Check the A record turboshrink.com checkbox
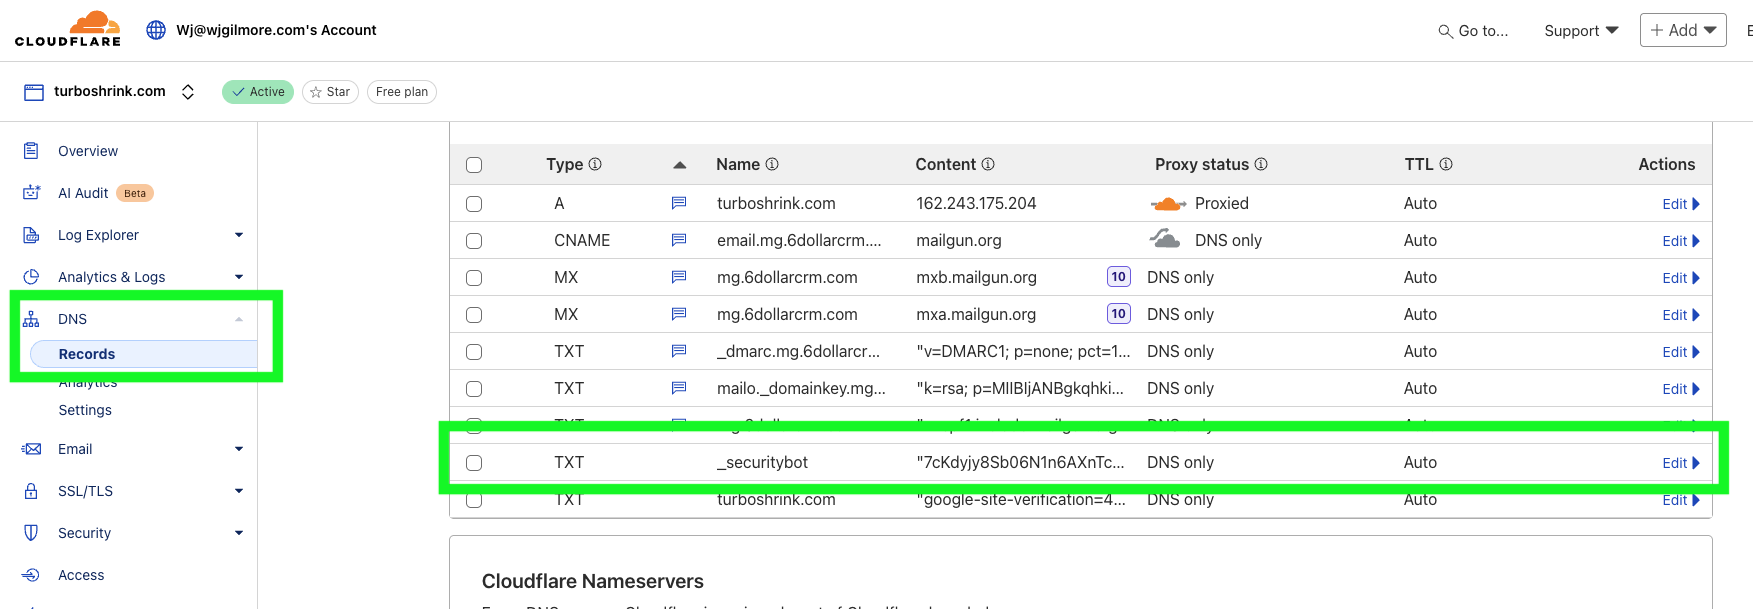Image resolution: width=1753 pixels, height=609 pixels. tap(474, 204)
